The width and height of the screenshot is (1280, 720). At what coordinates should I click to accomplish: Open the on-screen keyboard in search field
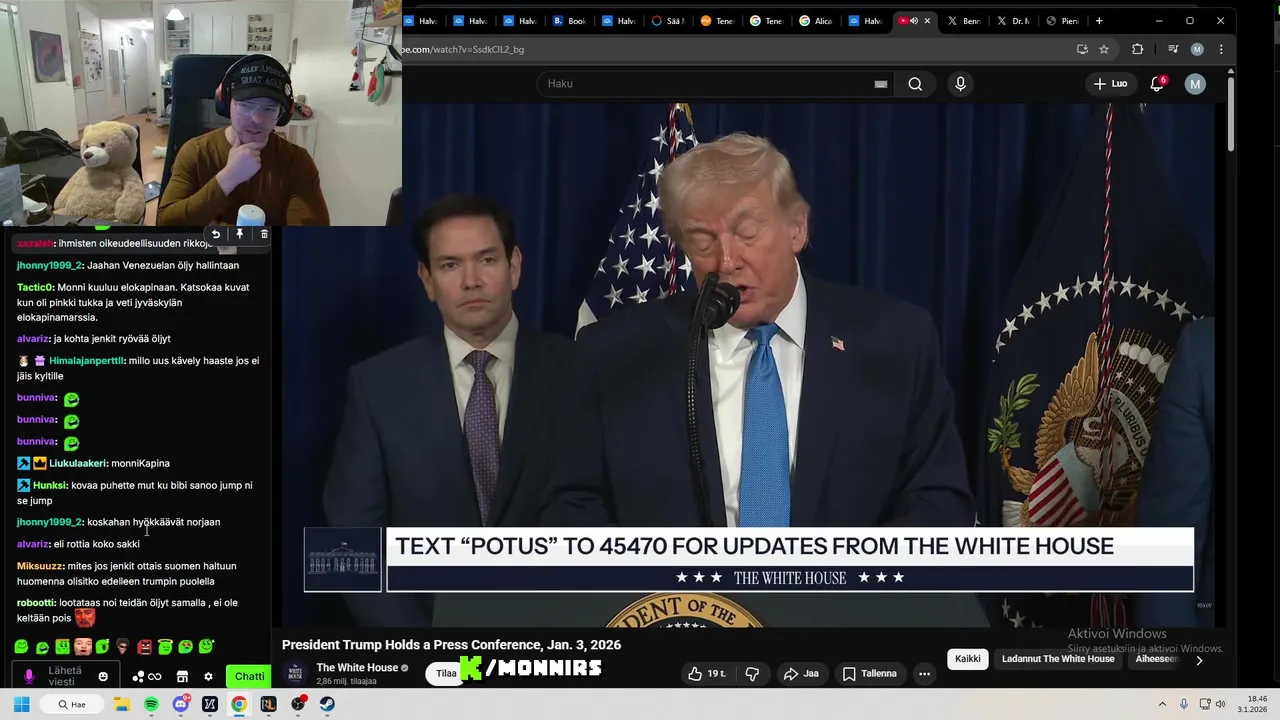pyautogui.click(x=880, y=84)
